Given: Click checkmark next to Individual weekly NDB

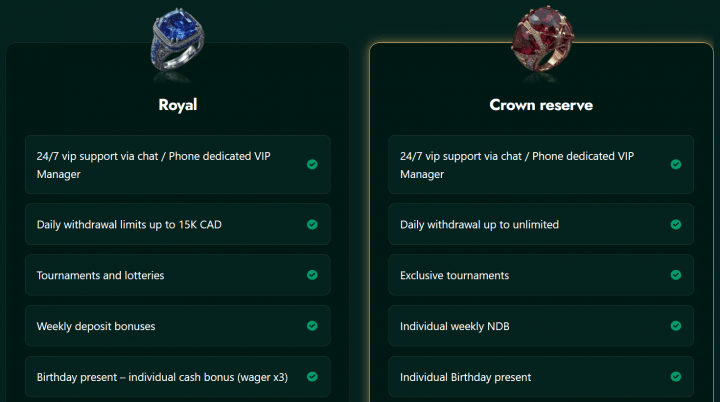Looking at the screenshot, I should click(676, 326).
